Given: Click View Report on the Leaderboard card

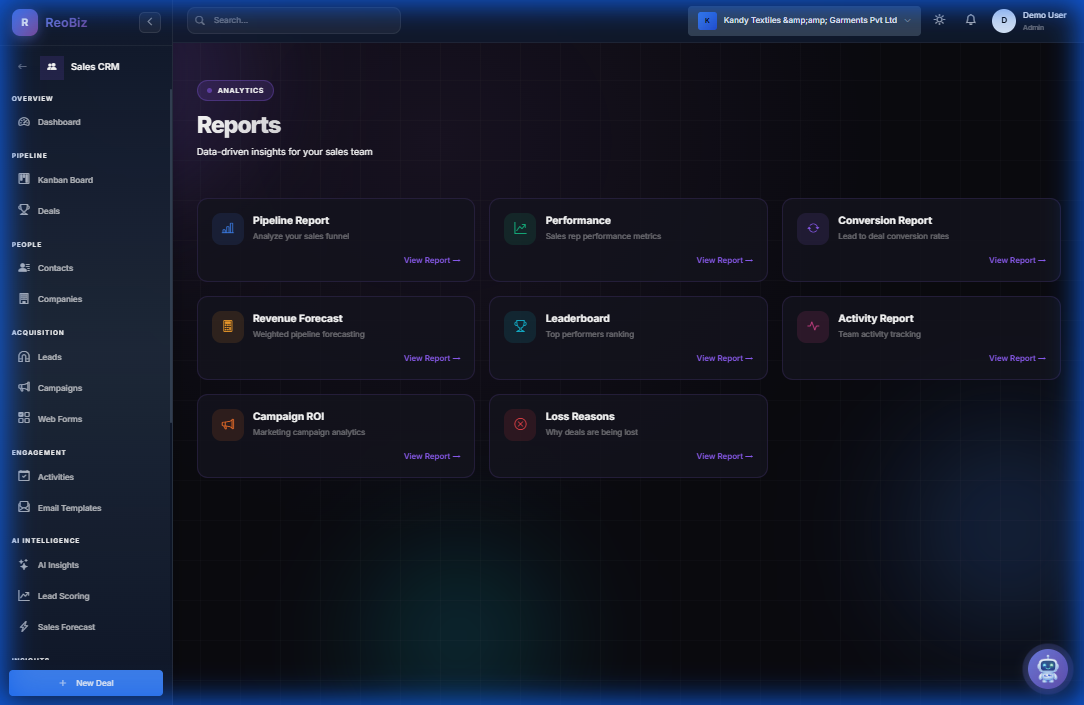Looking at the screenshot, I should [724, 358].
